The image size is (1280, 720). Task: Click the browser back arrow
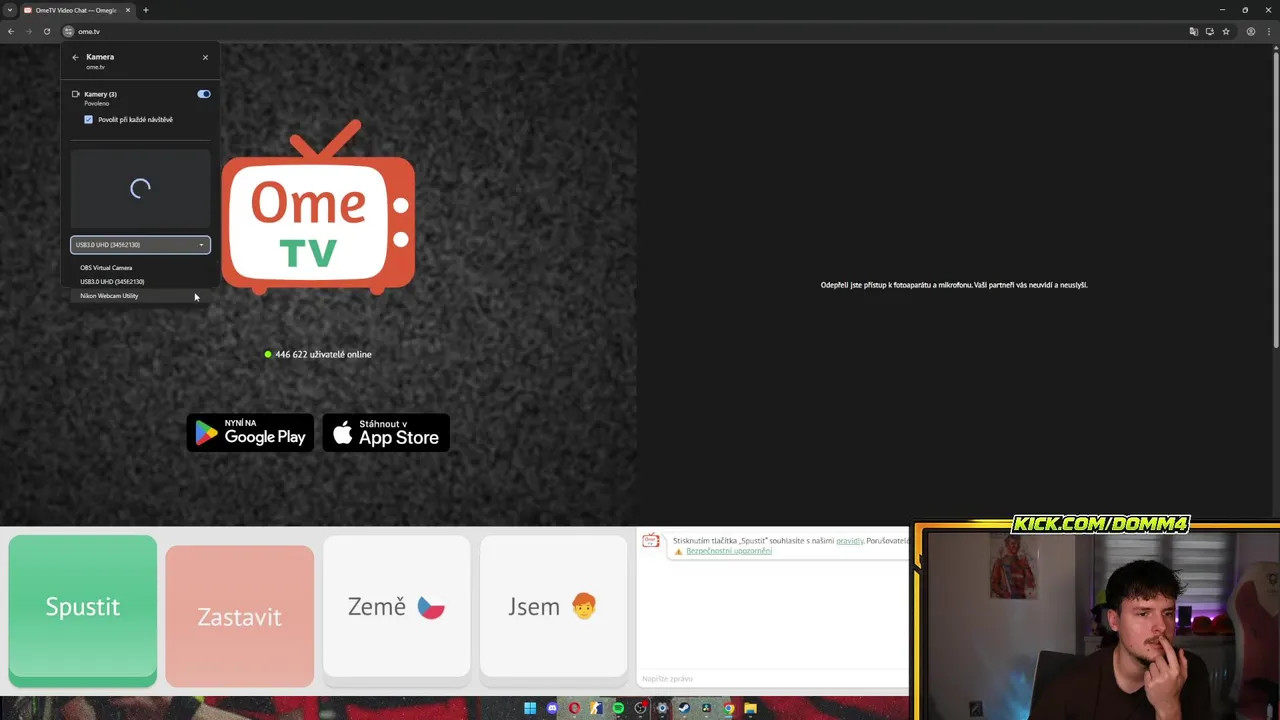(11, 32)
